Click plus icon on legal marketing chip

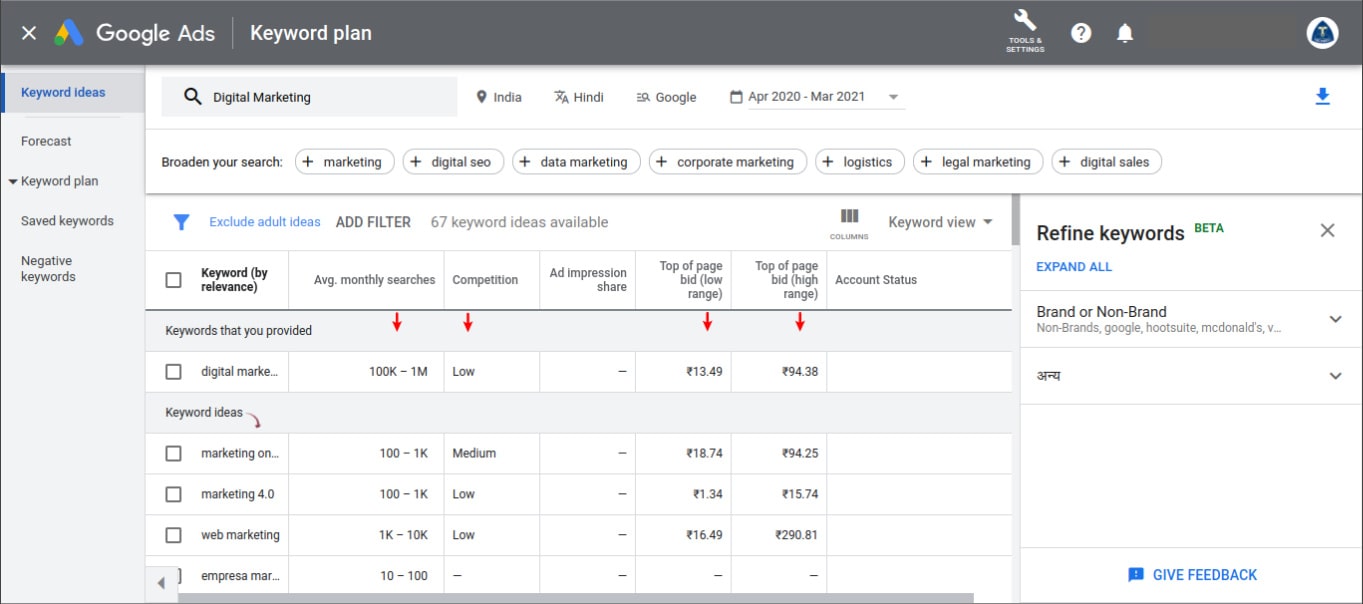pyautogui.click(x=926, y=162)
